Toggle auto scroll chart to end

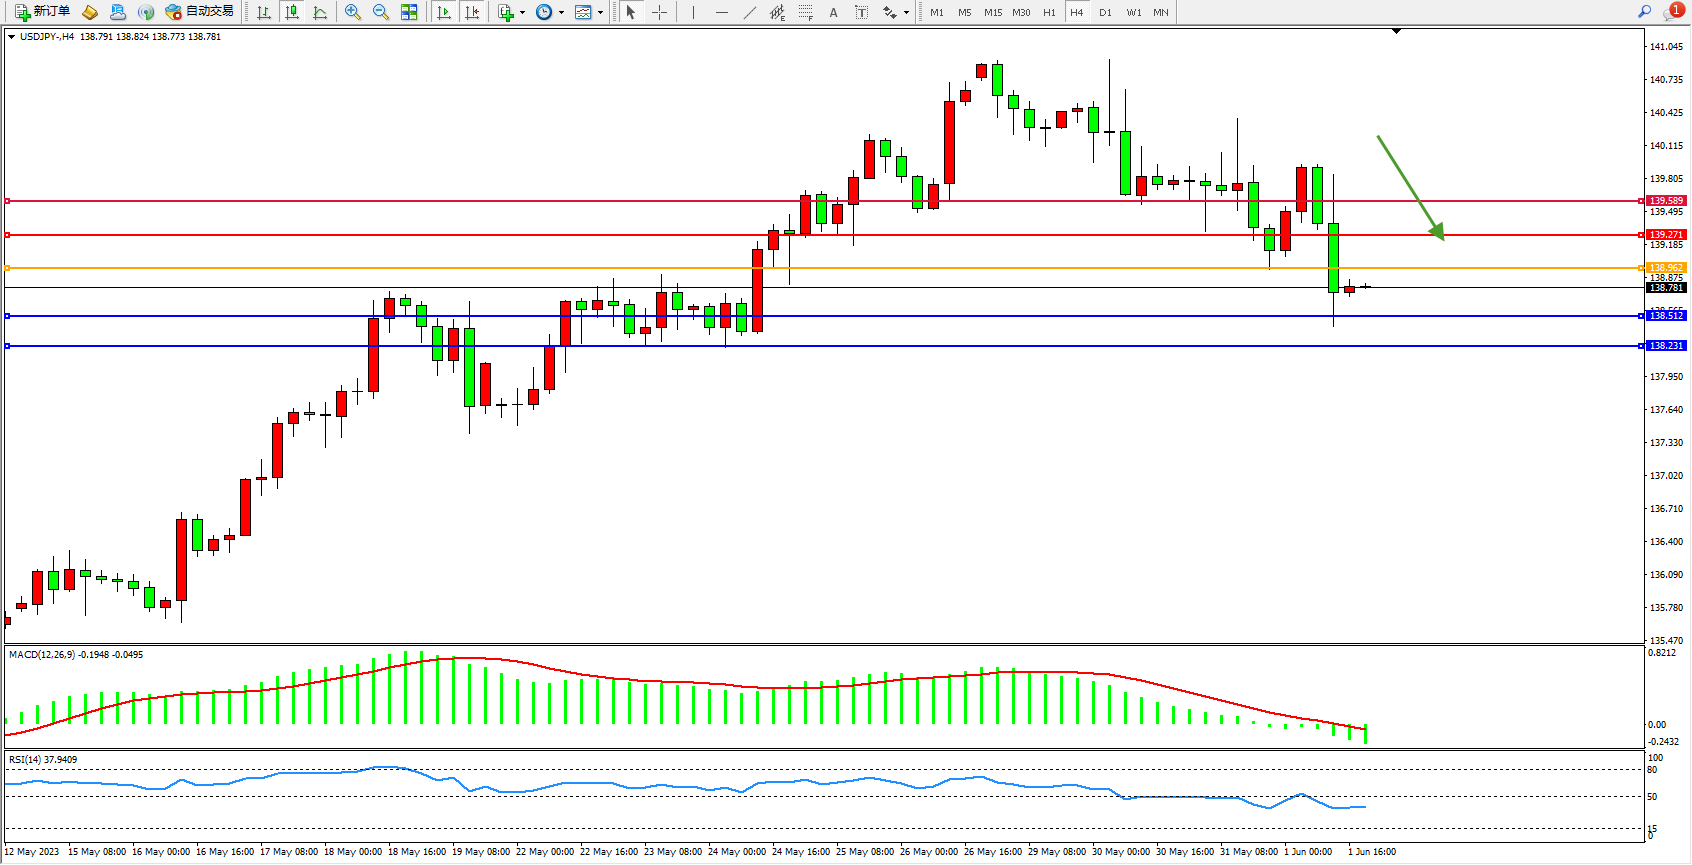click(x=444, y=12)
